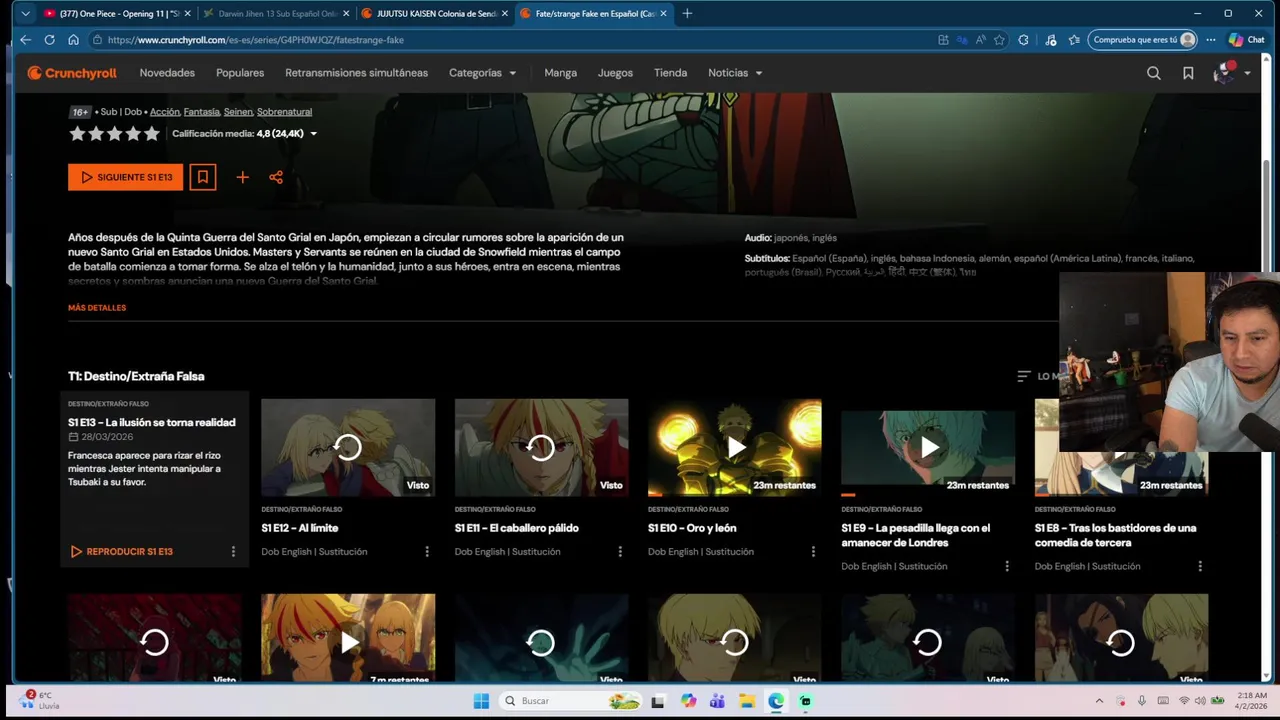1280x720 pixels.
Task: Open the tab search dropdown arrow
Action: click(x=25, y=13)
